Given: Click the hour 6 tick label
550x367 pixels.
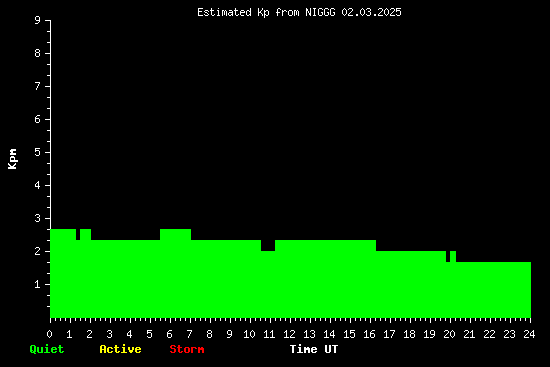Looking at the screenshot, I should coord(169,334).
